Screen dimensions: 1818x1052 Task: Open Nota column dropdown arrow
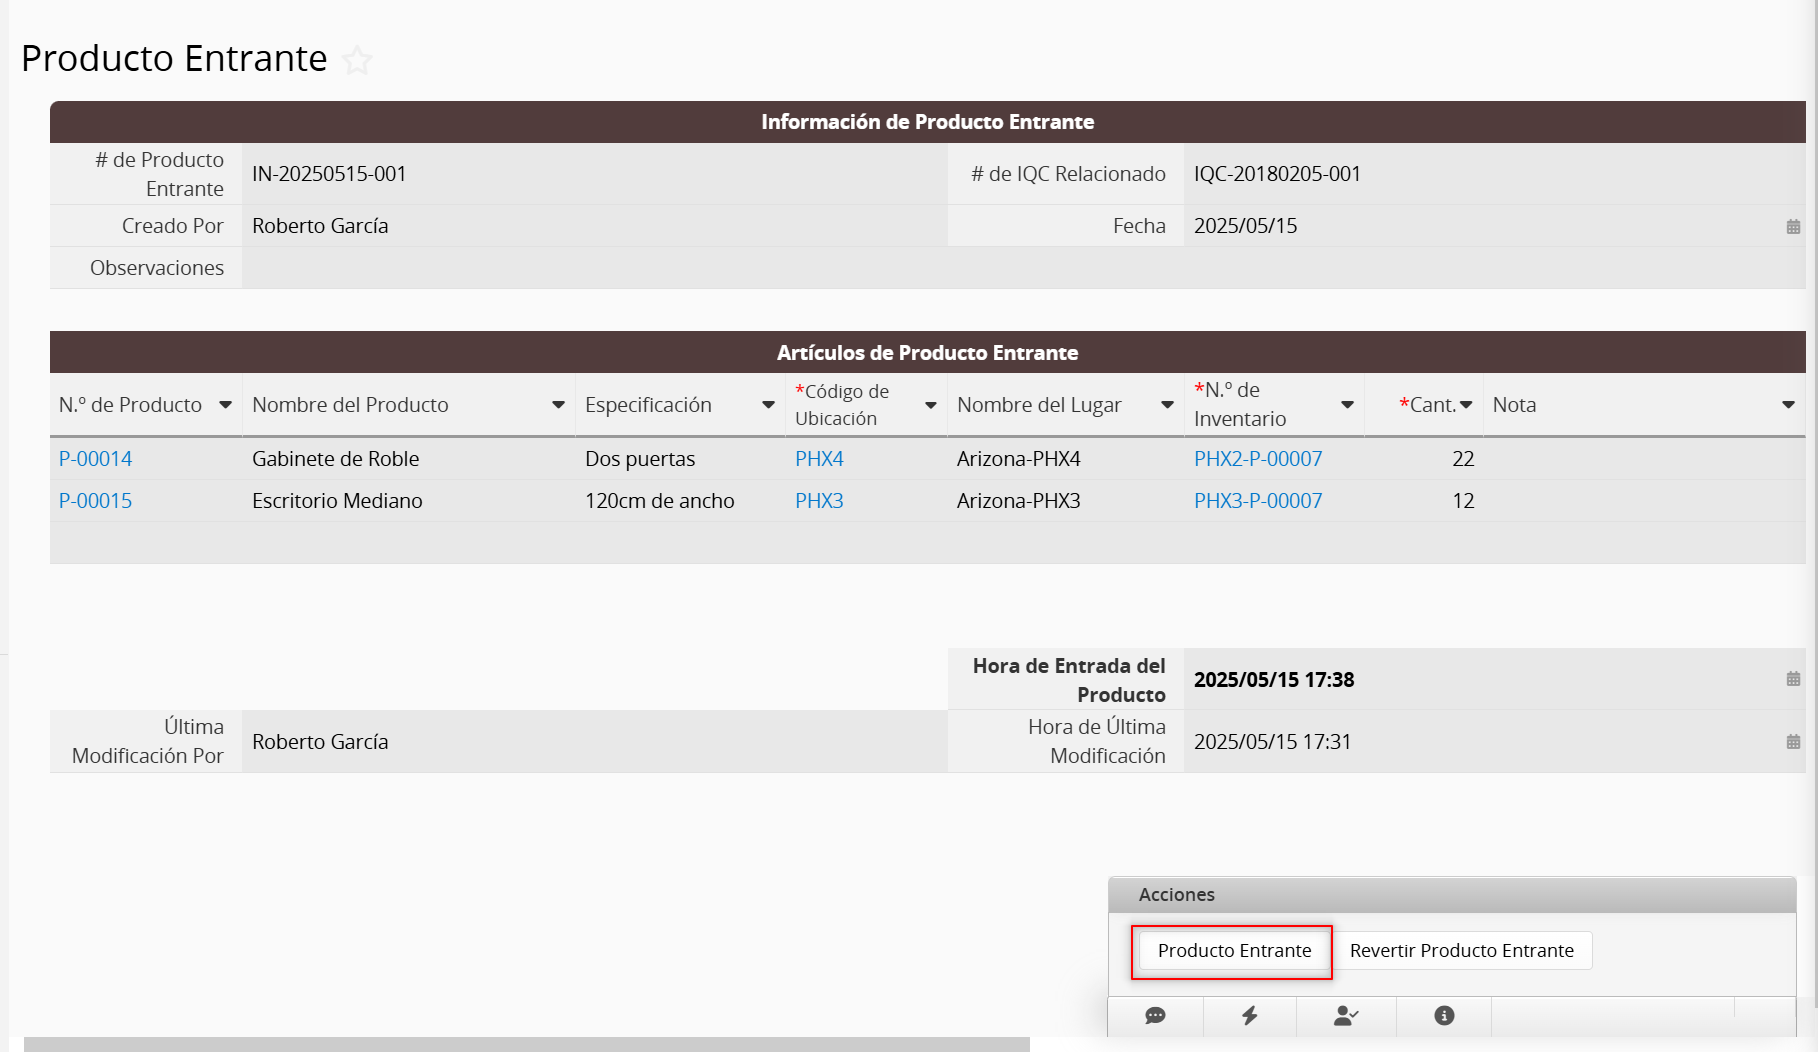pos(1788,405)
